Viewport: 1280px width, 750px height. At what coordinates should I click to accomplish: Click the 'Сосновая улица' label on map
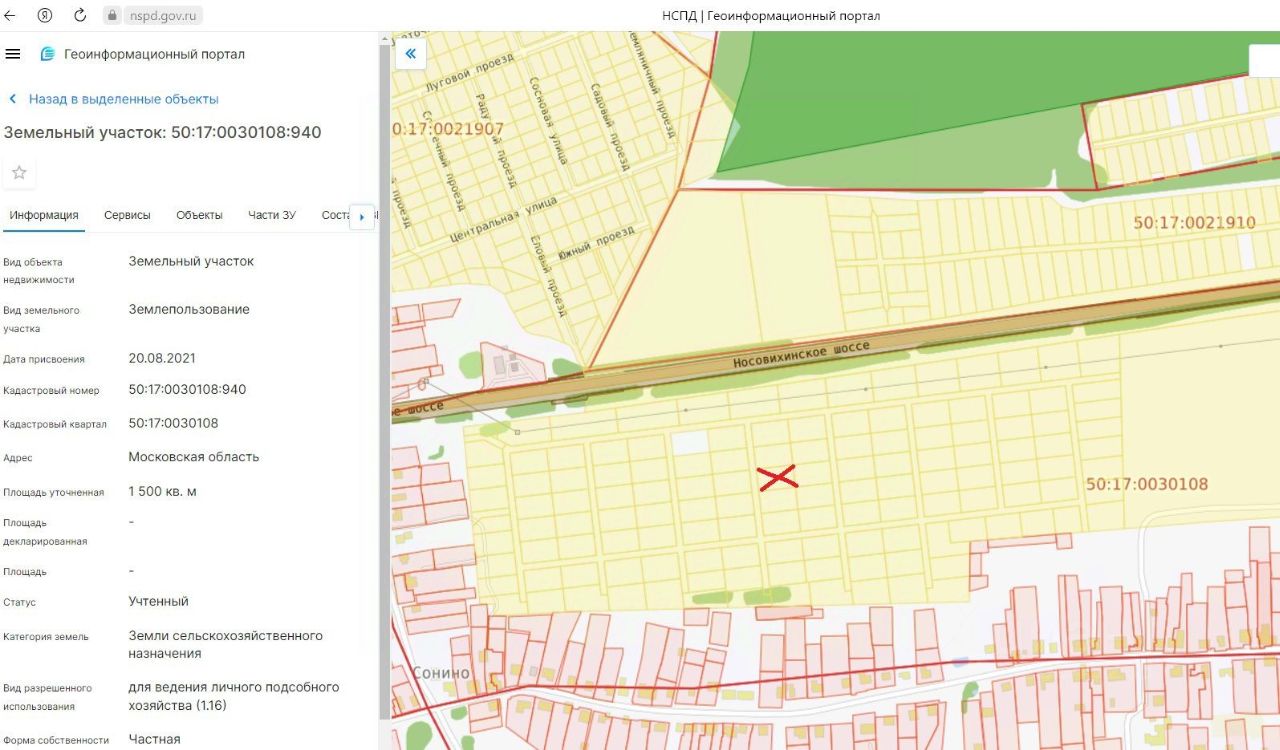tap(549, 120)
